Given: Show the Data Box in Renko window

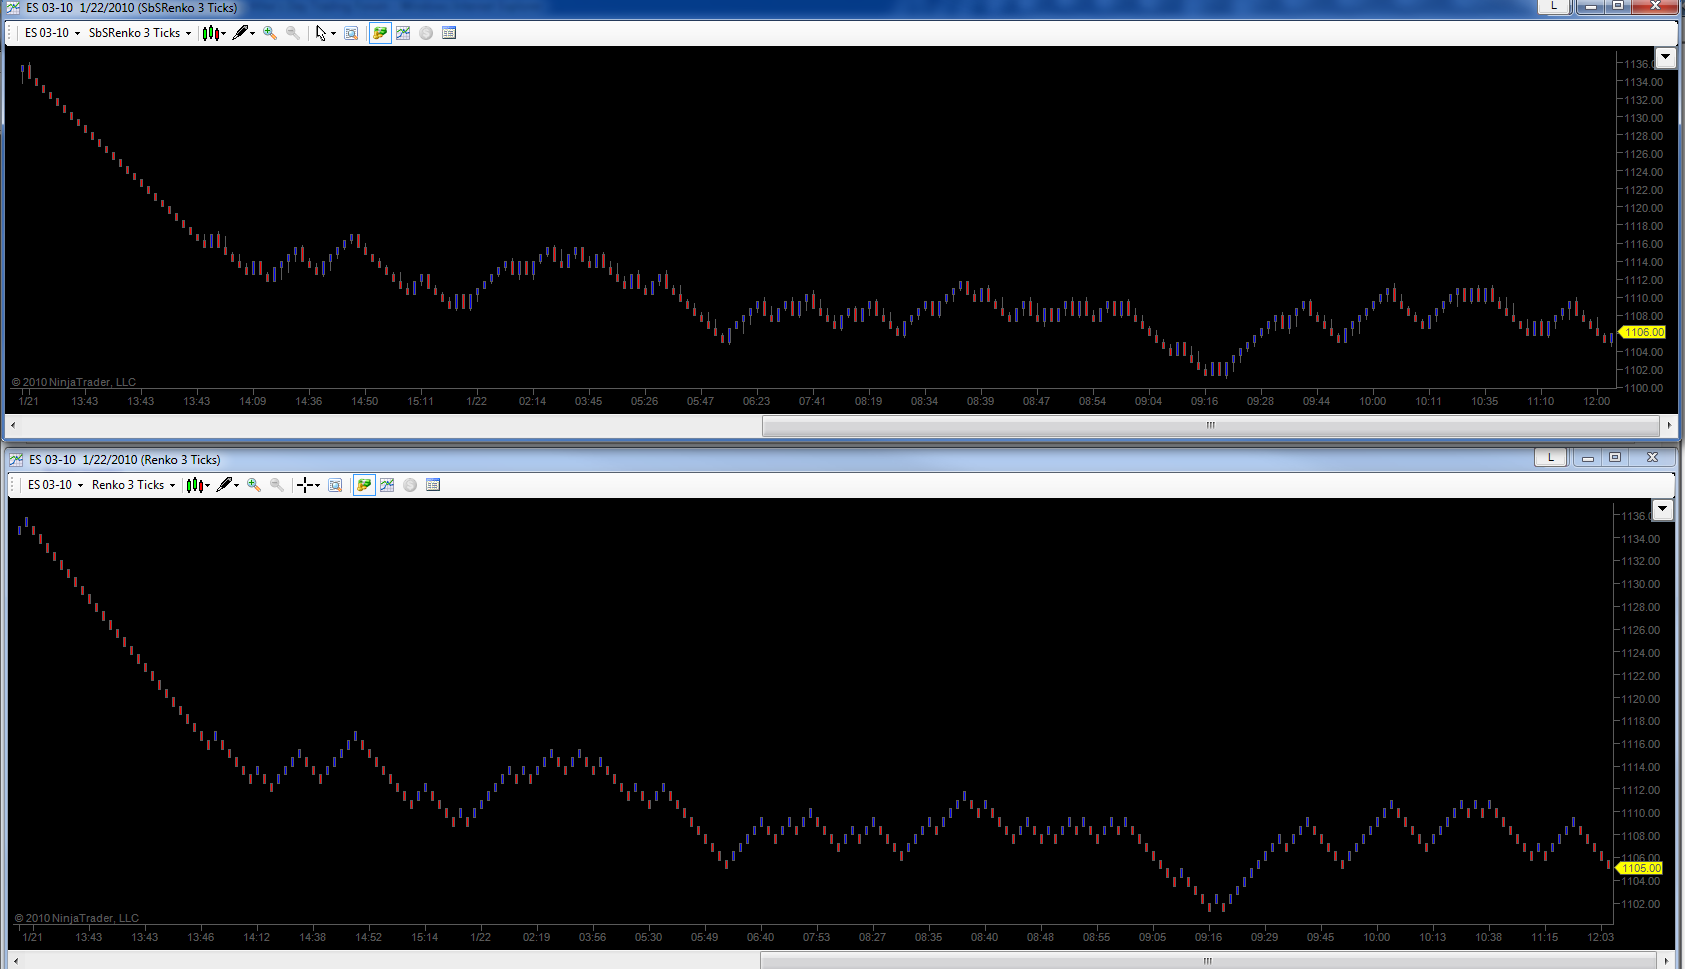Looking at the screenshot, I should [335, 485].
